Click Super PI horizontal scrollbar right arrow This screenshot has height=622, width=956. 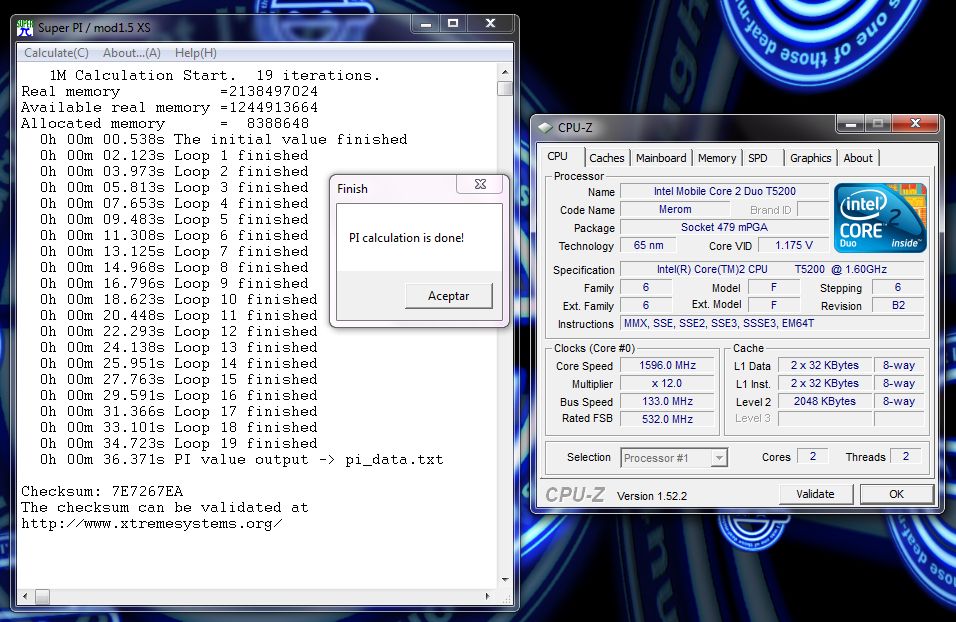pyautogui.click(x=487, y=596)
